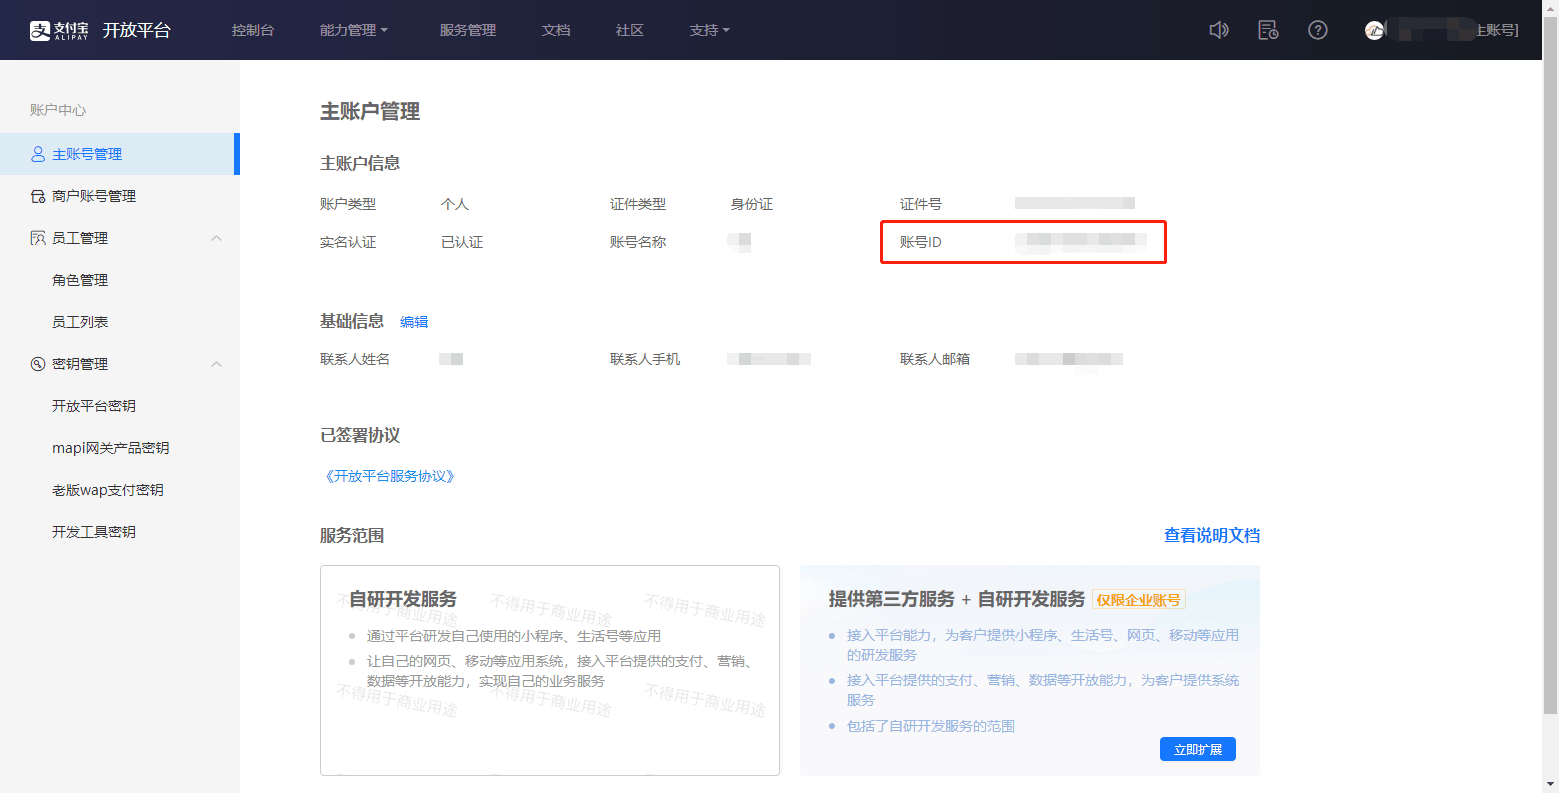
Task: Click the work order list icon
Action: pos(1267,30)
